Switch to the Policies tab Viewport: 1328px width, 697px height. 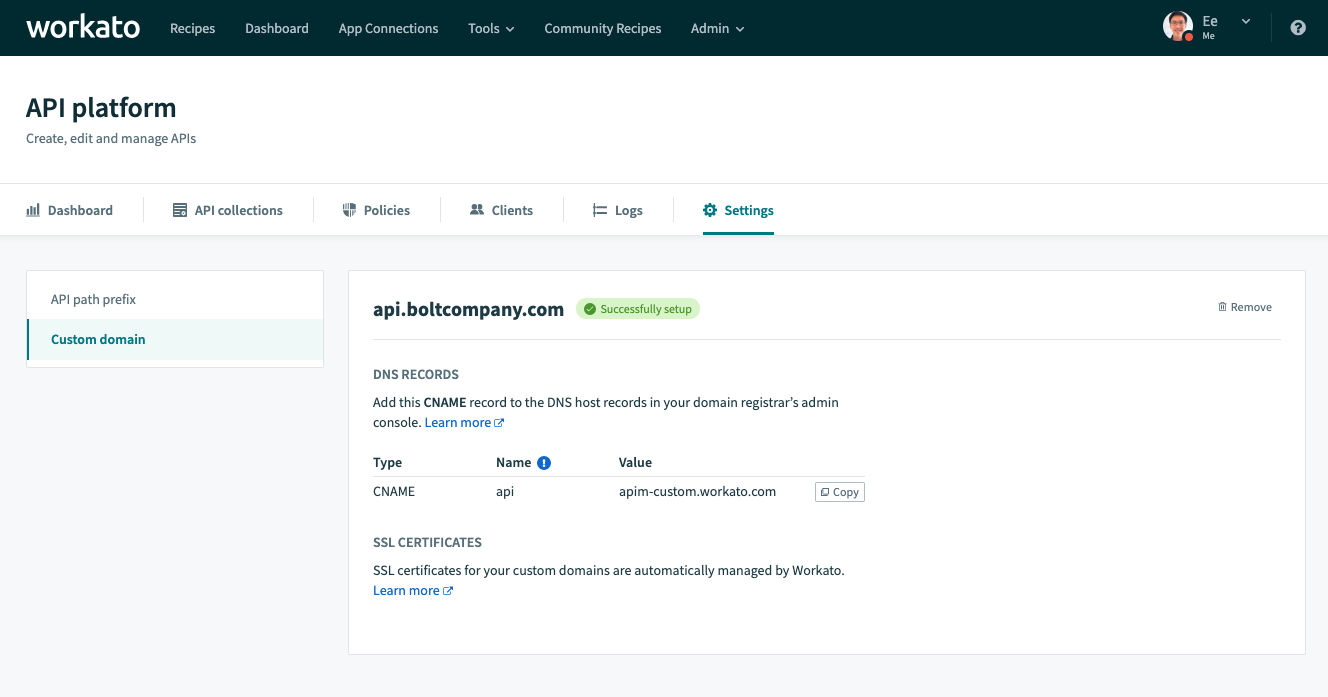coord(376,210)
